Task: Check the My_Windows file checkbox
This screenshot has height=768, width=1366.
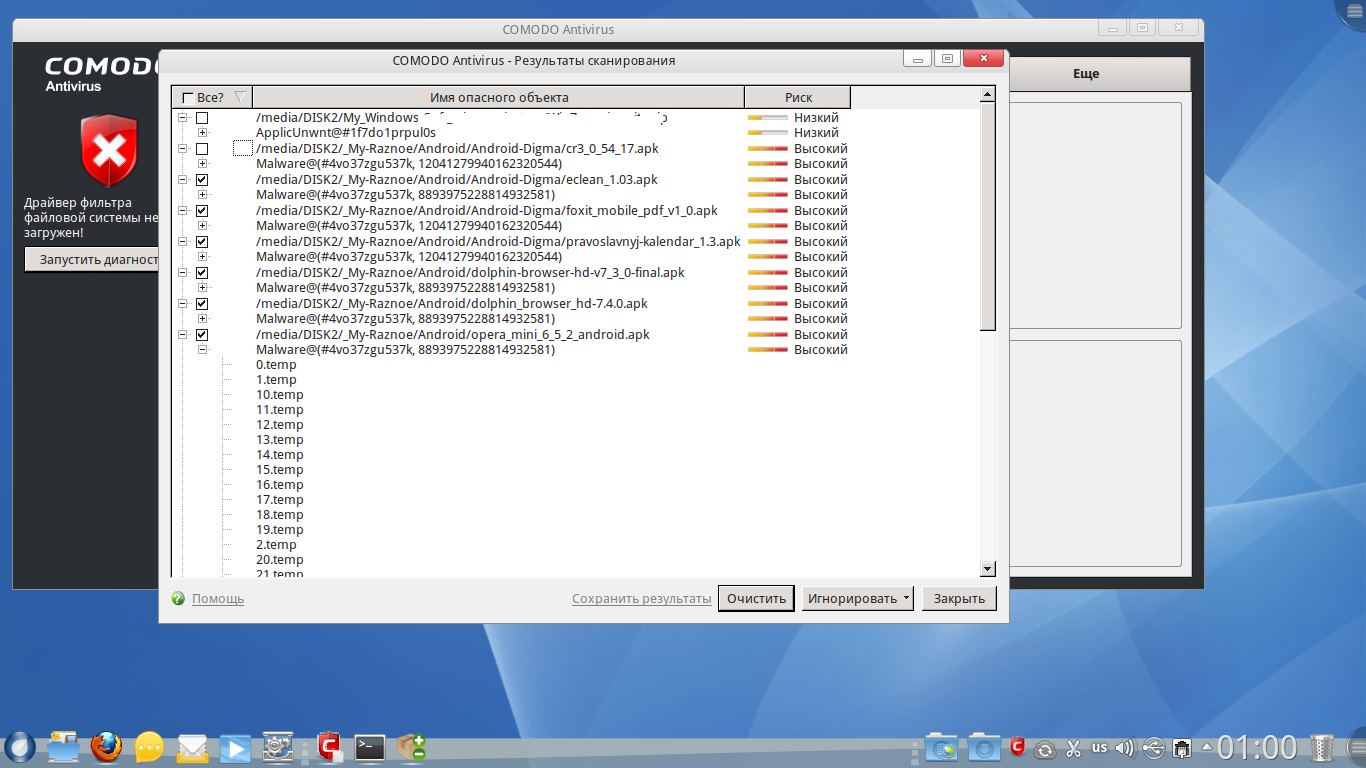Action: coord(202,118)
